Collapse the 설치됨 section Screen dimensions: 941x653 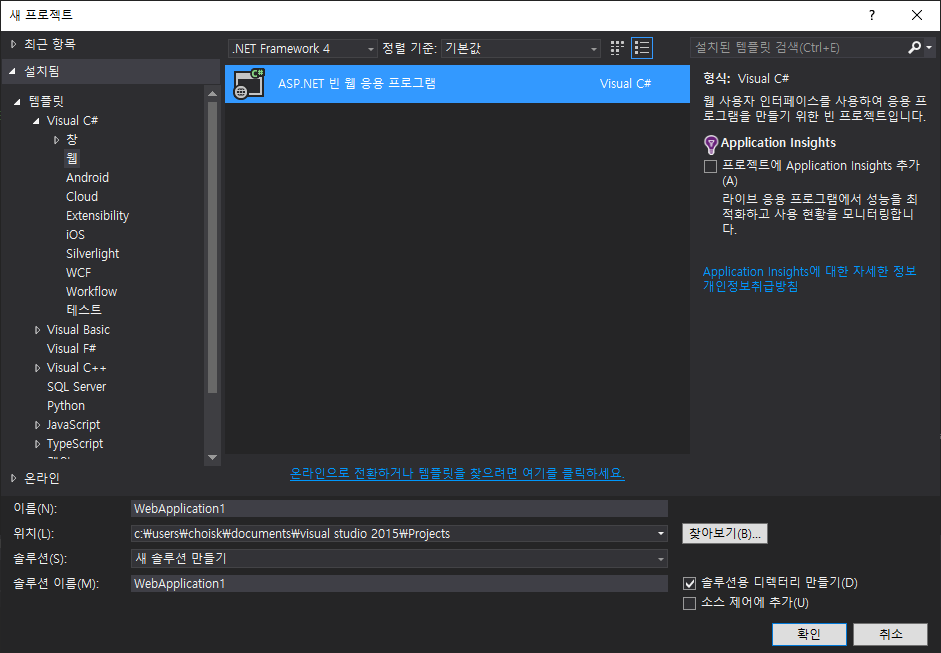(13, 71)
